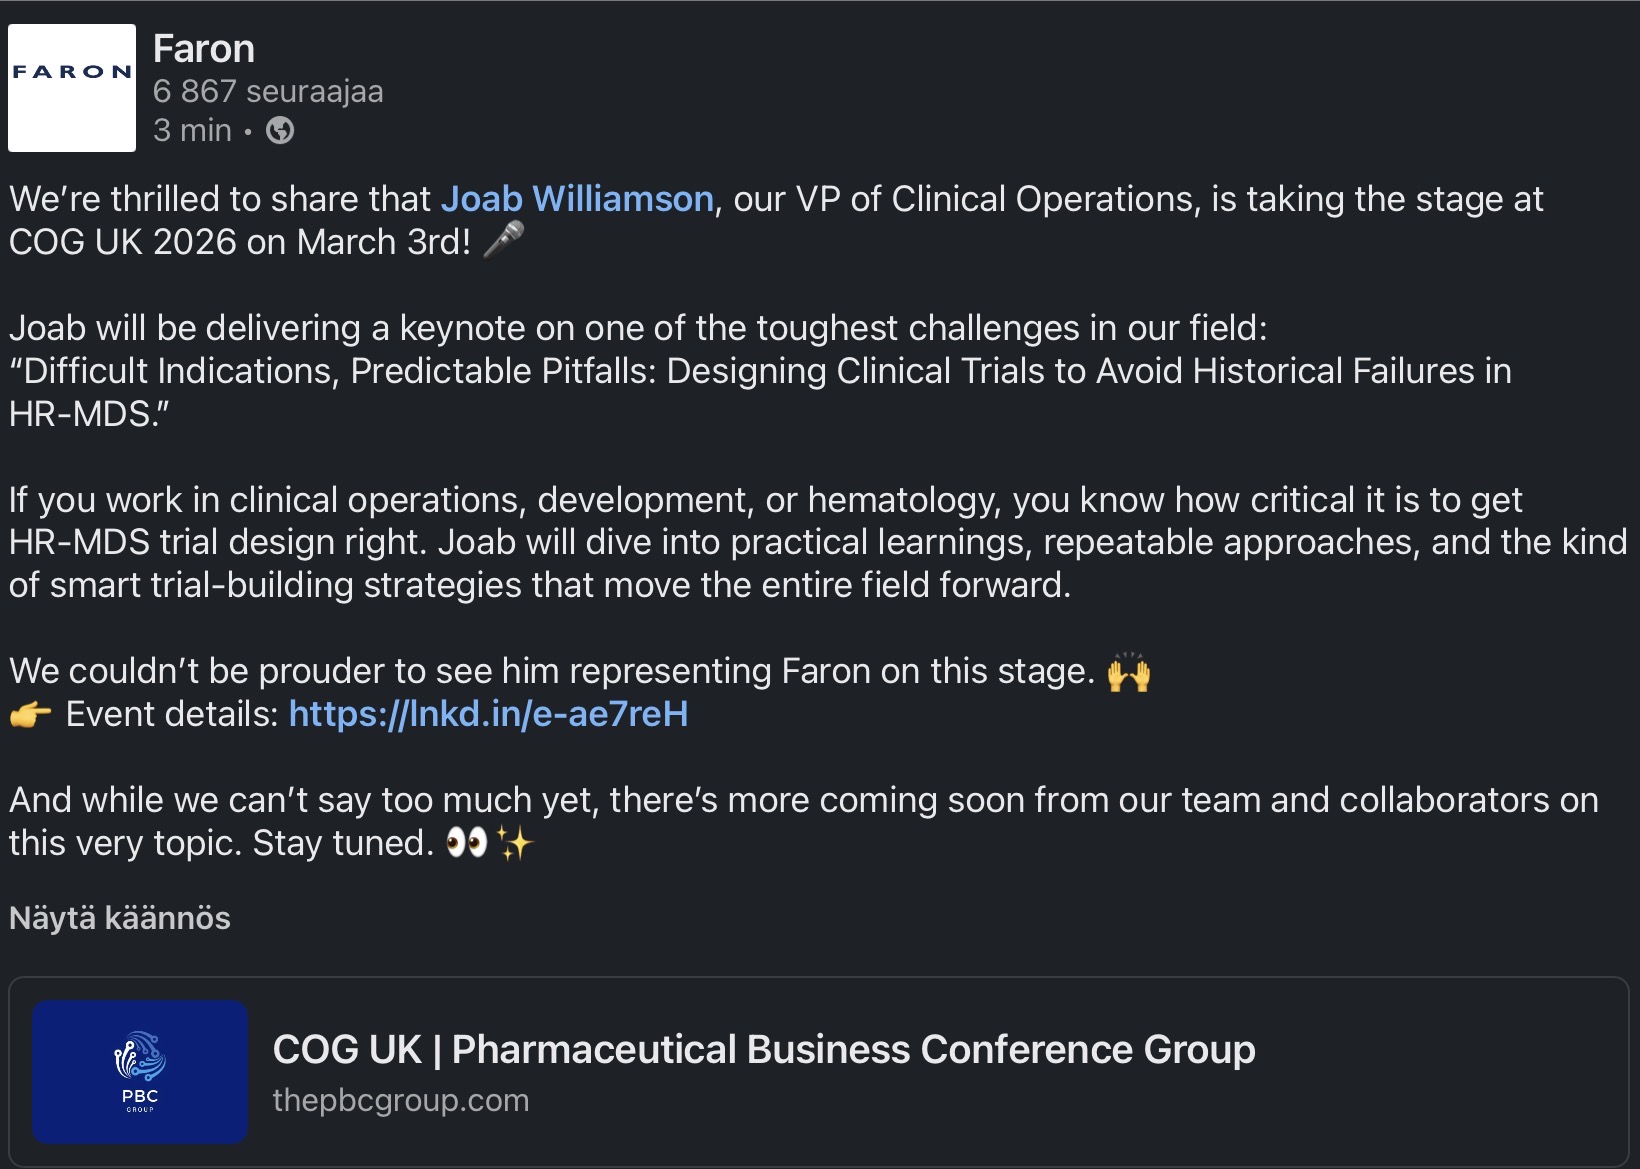Image resolution: width=1640 pixels, height=1169 pixels.
Task: Click the sparkles emoji at post end
Action: tap(515, 844)
